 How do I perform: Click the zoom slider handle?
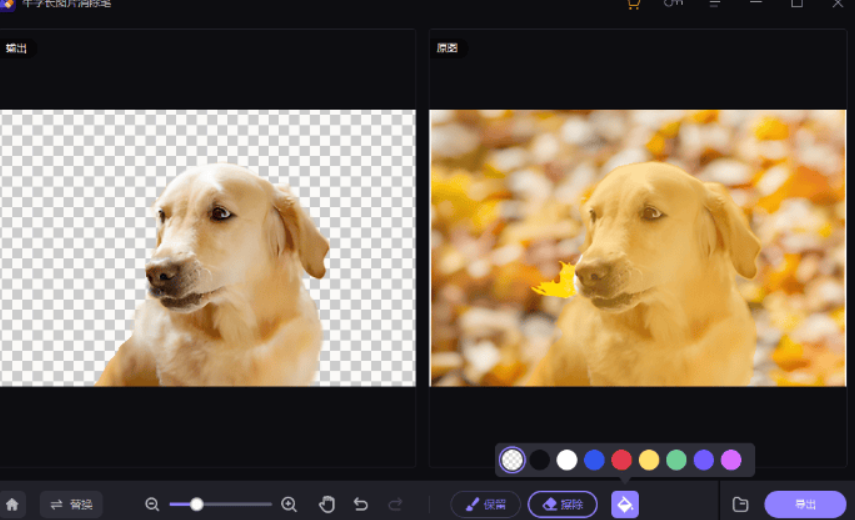(x=197, y=505)
